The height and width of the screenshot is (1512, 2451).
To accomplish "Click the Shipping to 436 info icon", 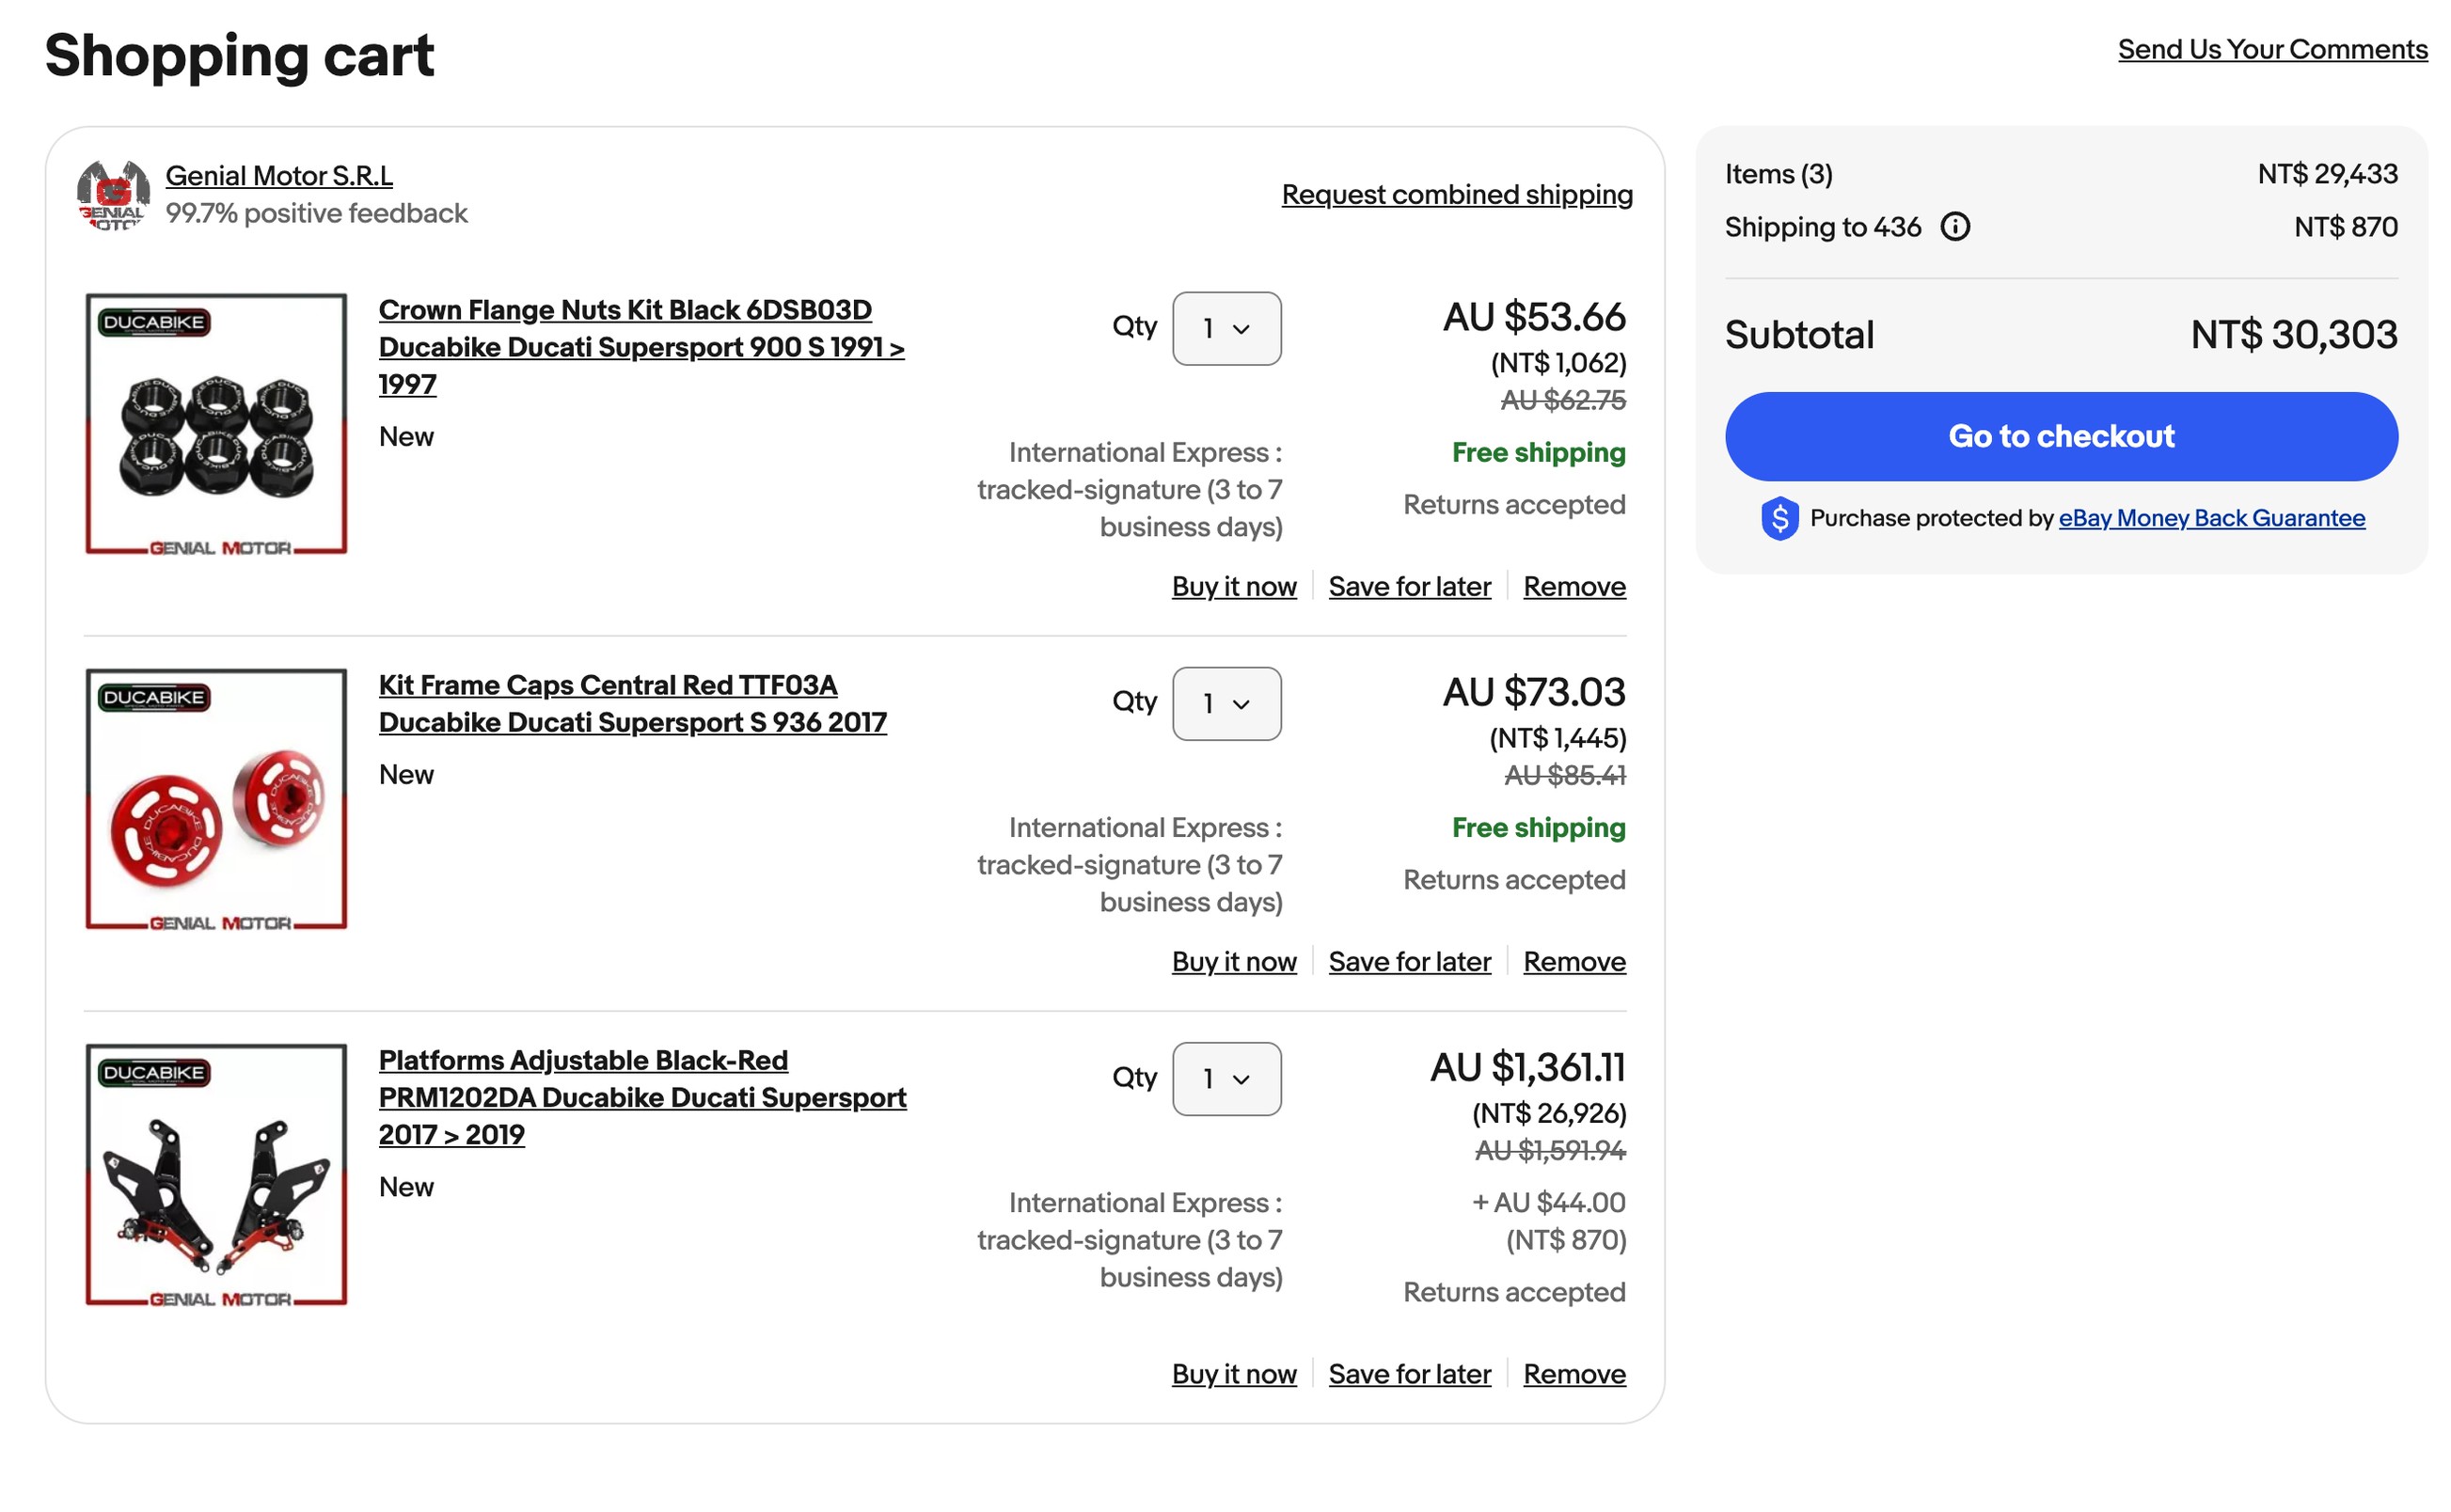I will coord(1954,227).
